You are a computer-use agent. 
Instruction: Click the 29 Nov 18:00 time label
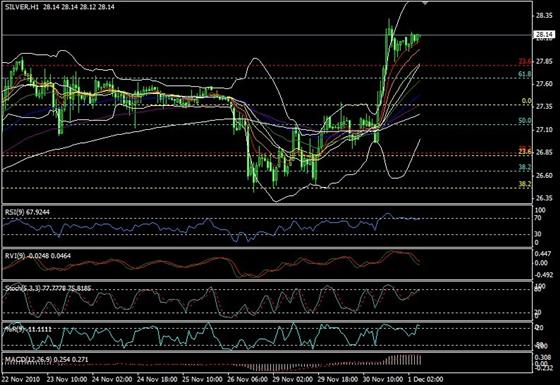click(337, 379)
